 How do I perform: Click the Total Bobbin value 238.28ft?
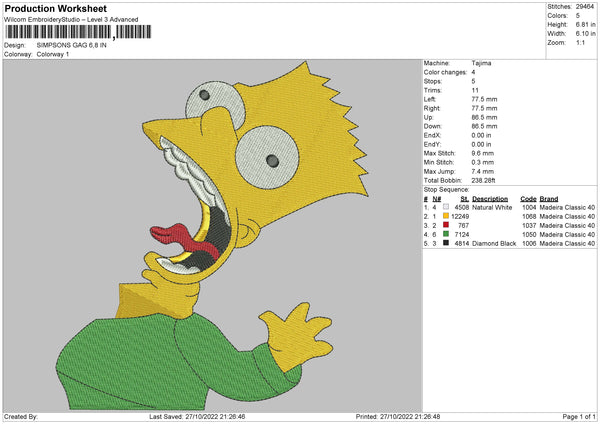pyautogui.click(x=483, y=180)
